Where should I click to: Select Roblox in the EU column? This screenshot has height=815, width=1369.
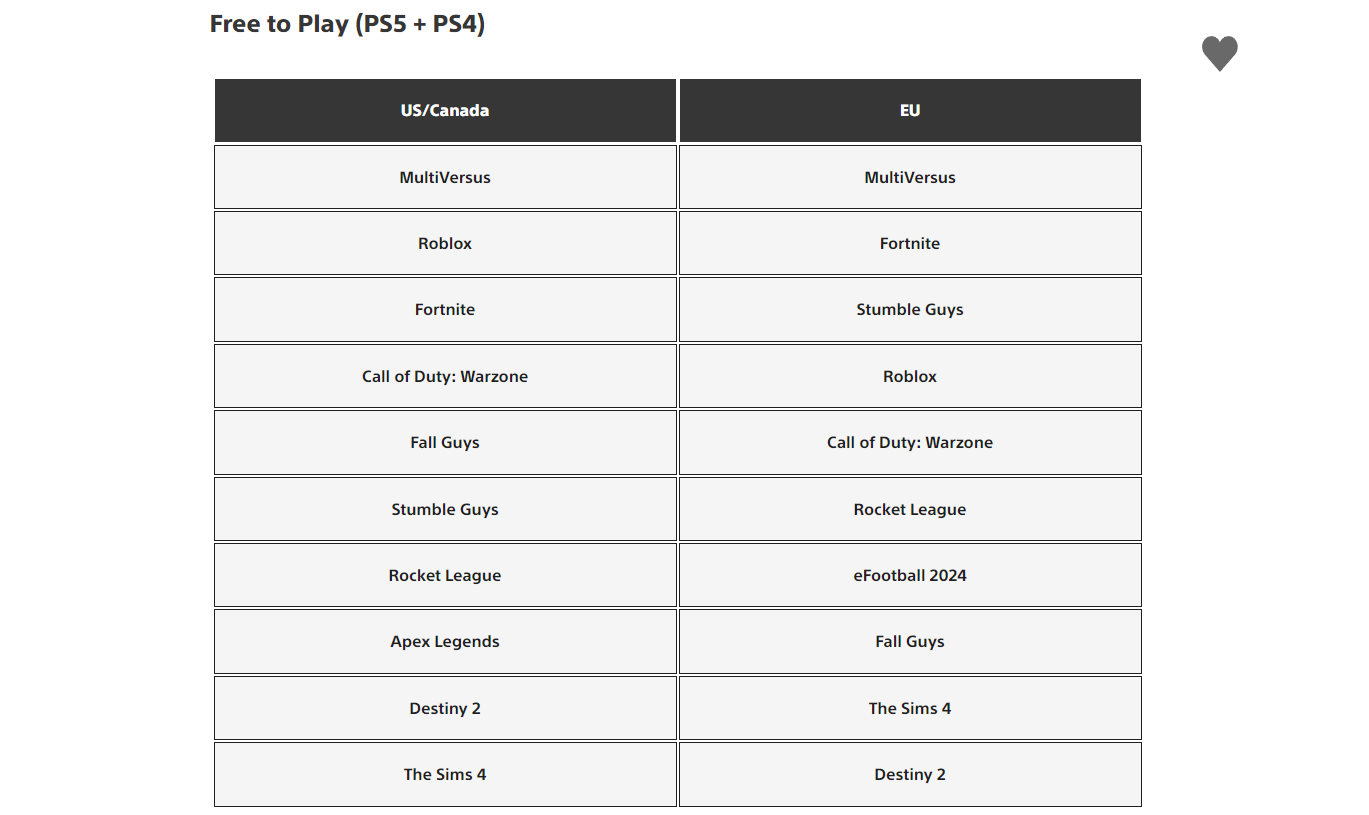click(910, 376)
